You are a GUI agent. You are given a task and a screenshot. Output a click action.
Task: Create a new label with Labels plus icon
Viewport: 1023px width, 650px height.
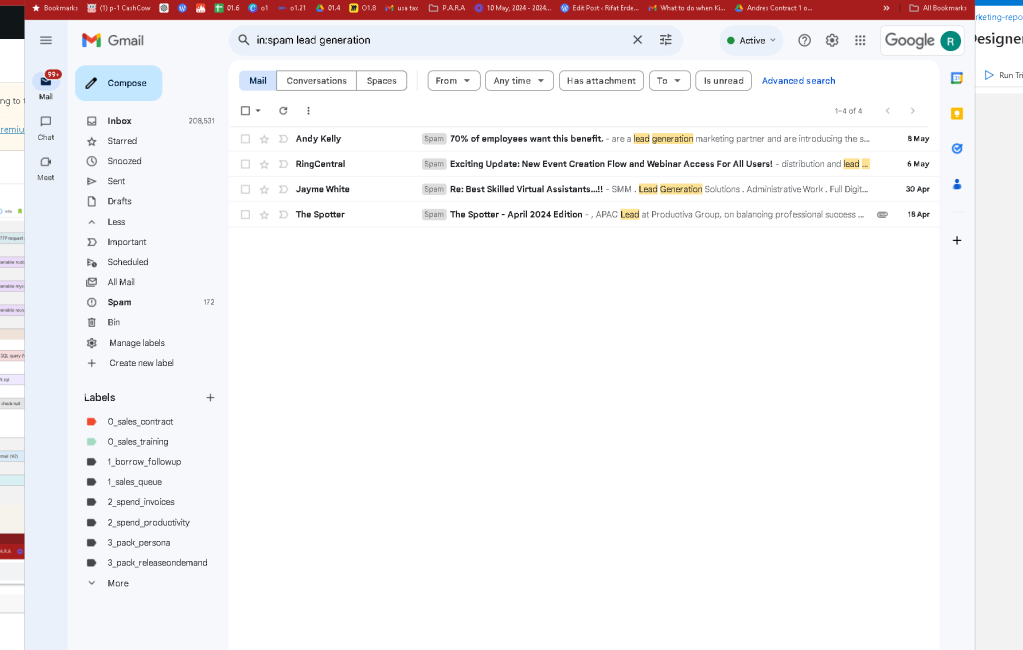(x=210, y=397)
